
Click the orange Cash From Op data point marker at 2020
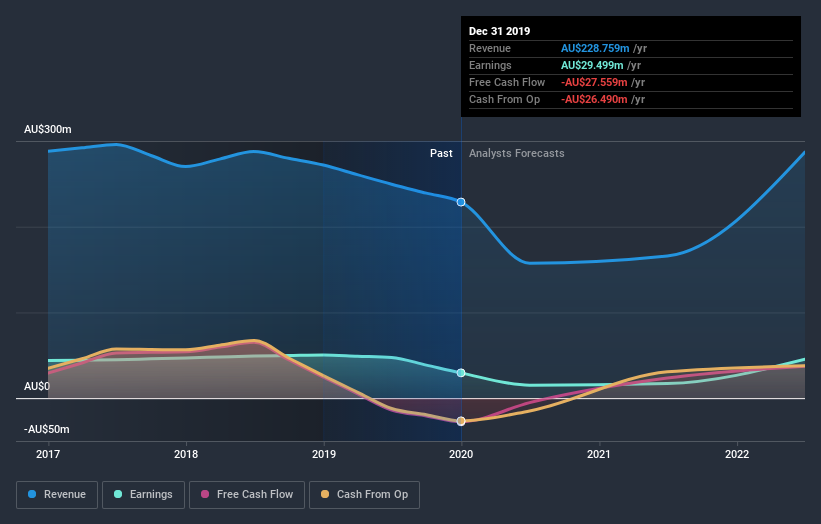pos(461,421)
